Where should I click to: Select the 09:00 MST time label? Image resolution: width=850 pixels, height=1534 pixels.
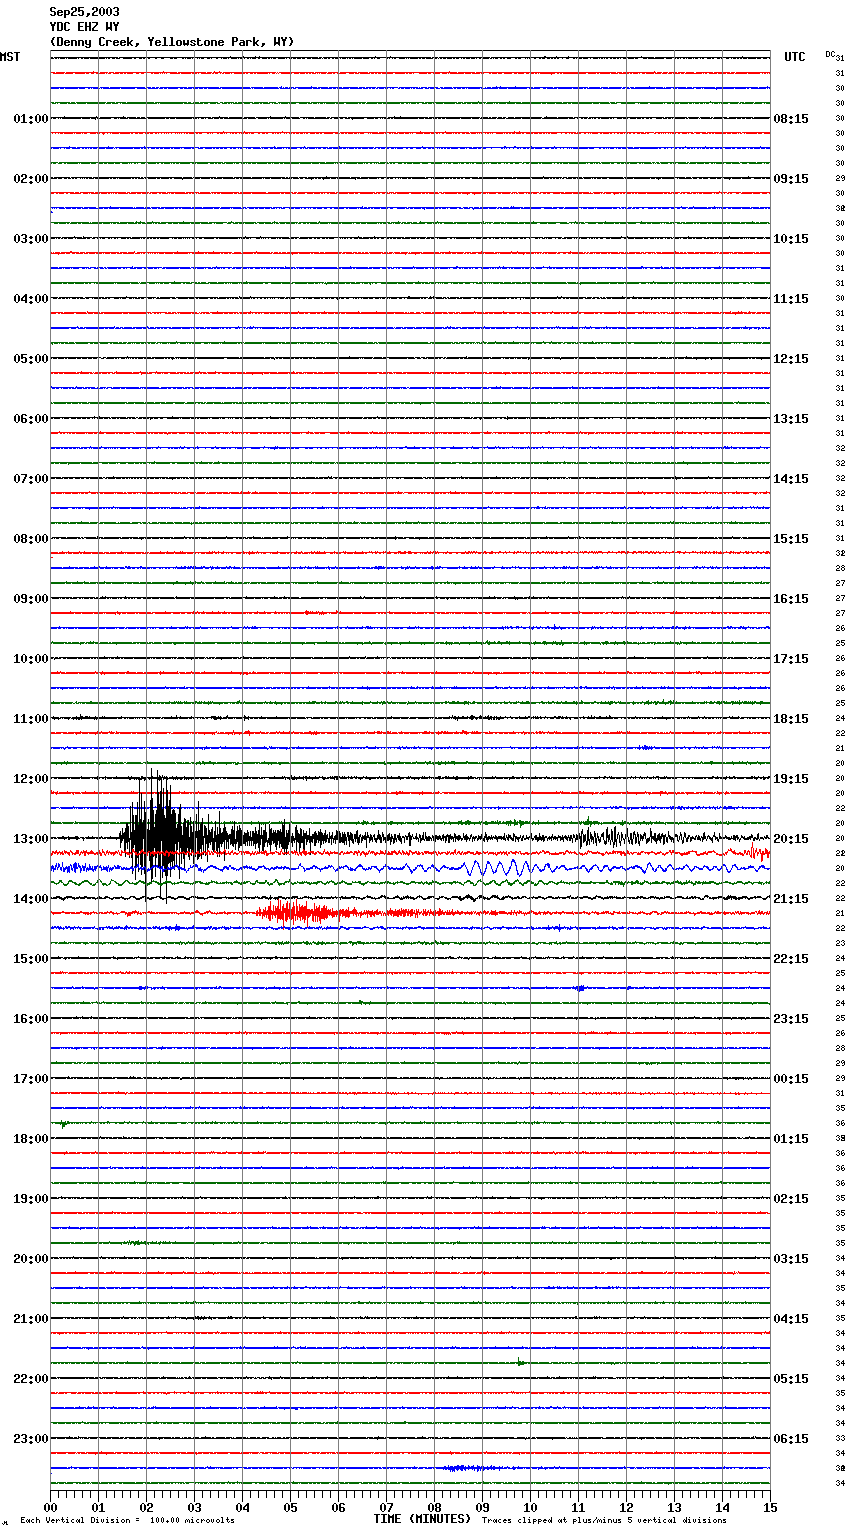[x=31, y=599]
